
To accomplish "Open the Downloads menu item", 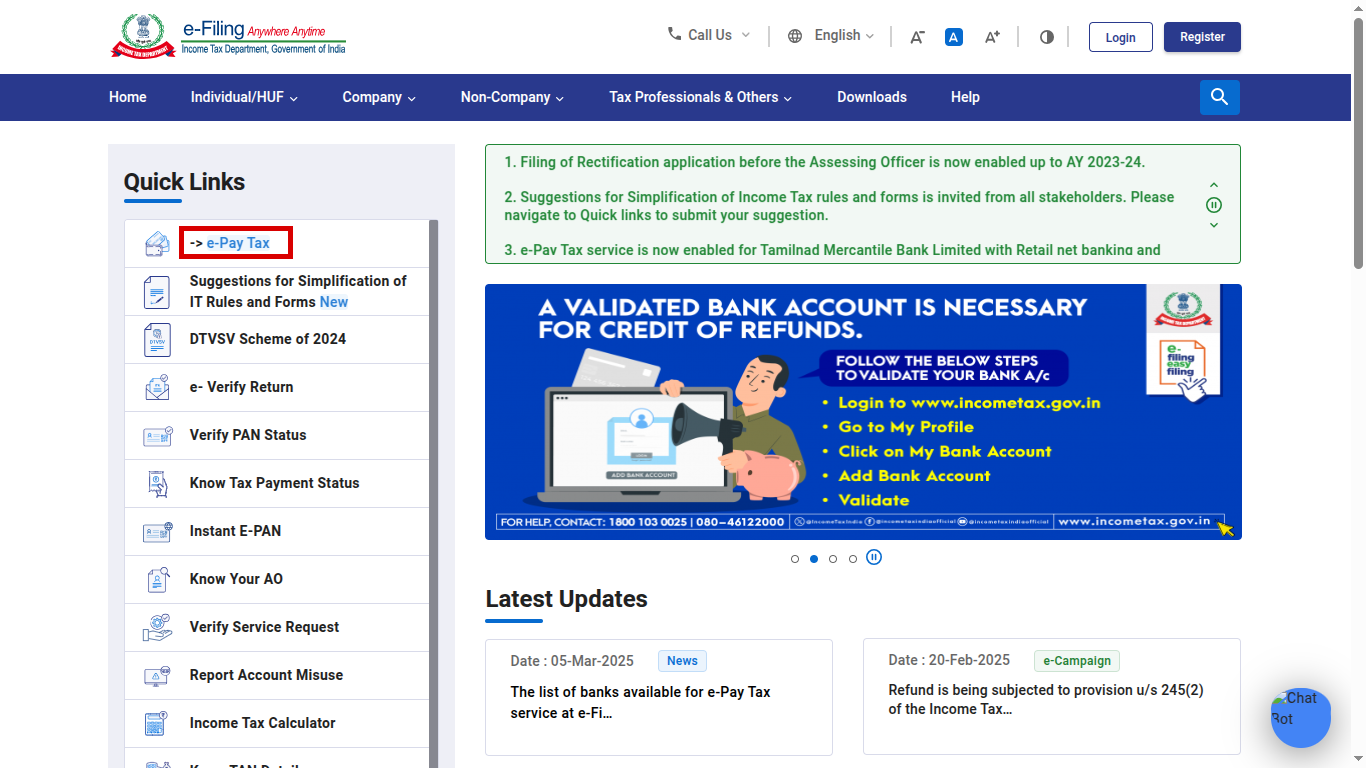I will point(871,97).
